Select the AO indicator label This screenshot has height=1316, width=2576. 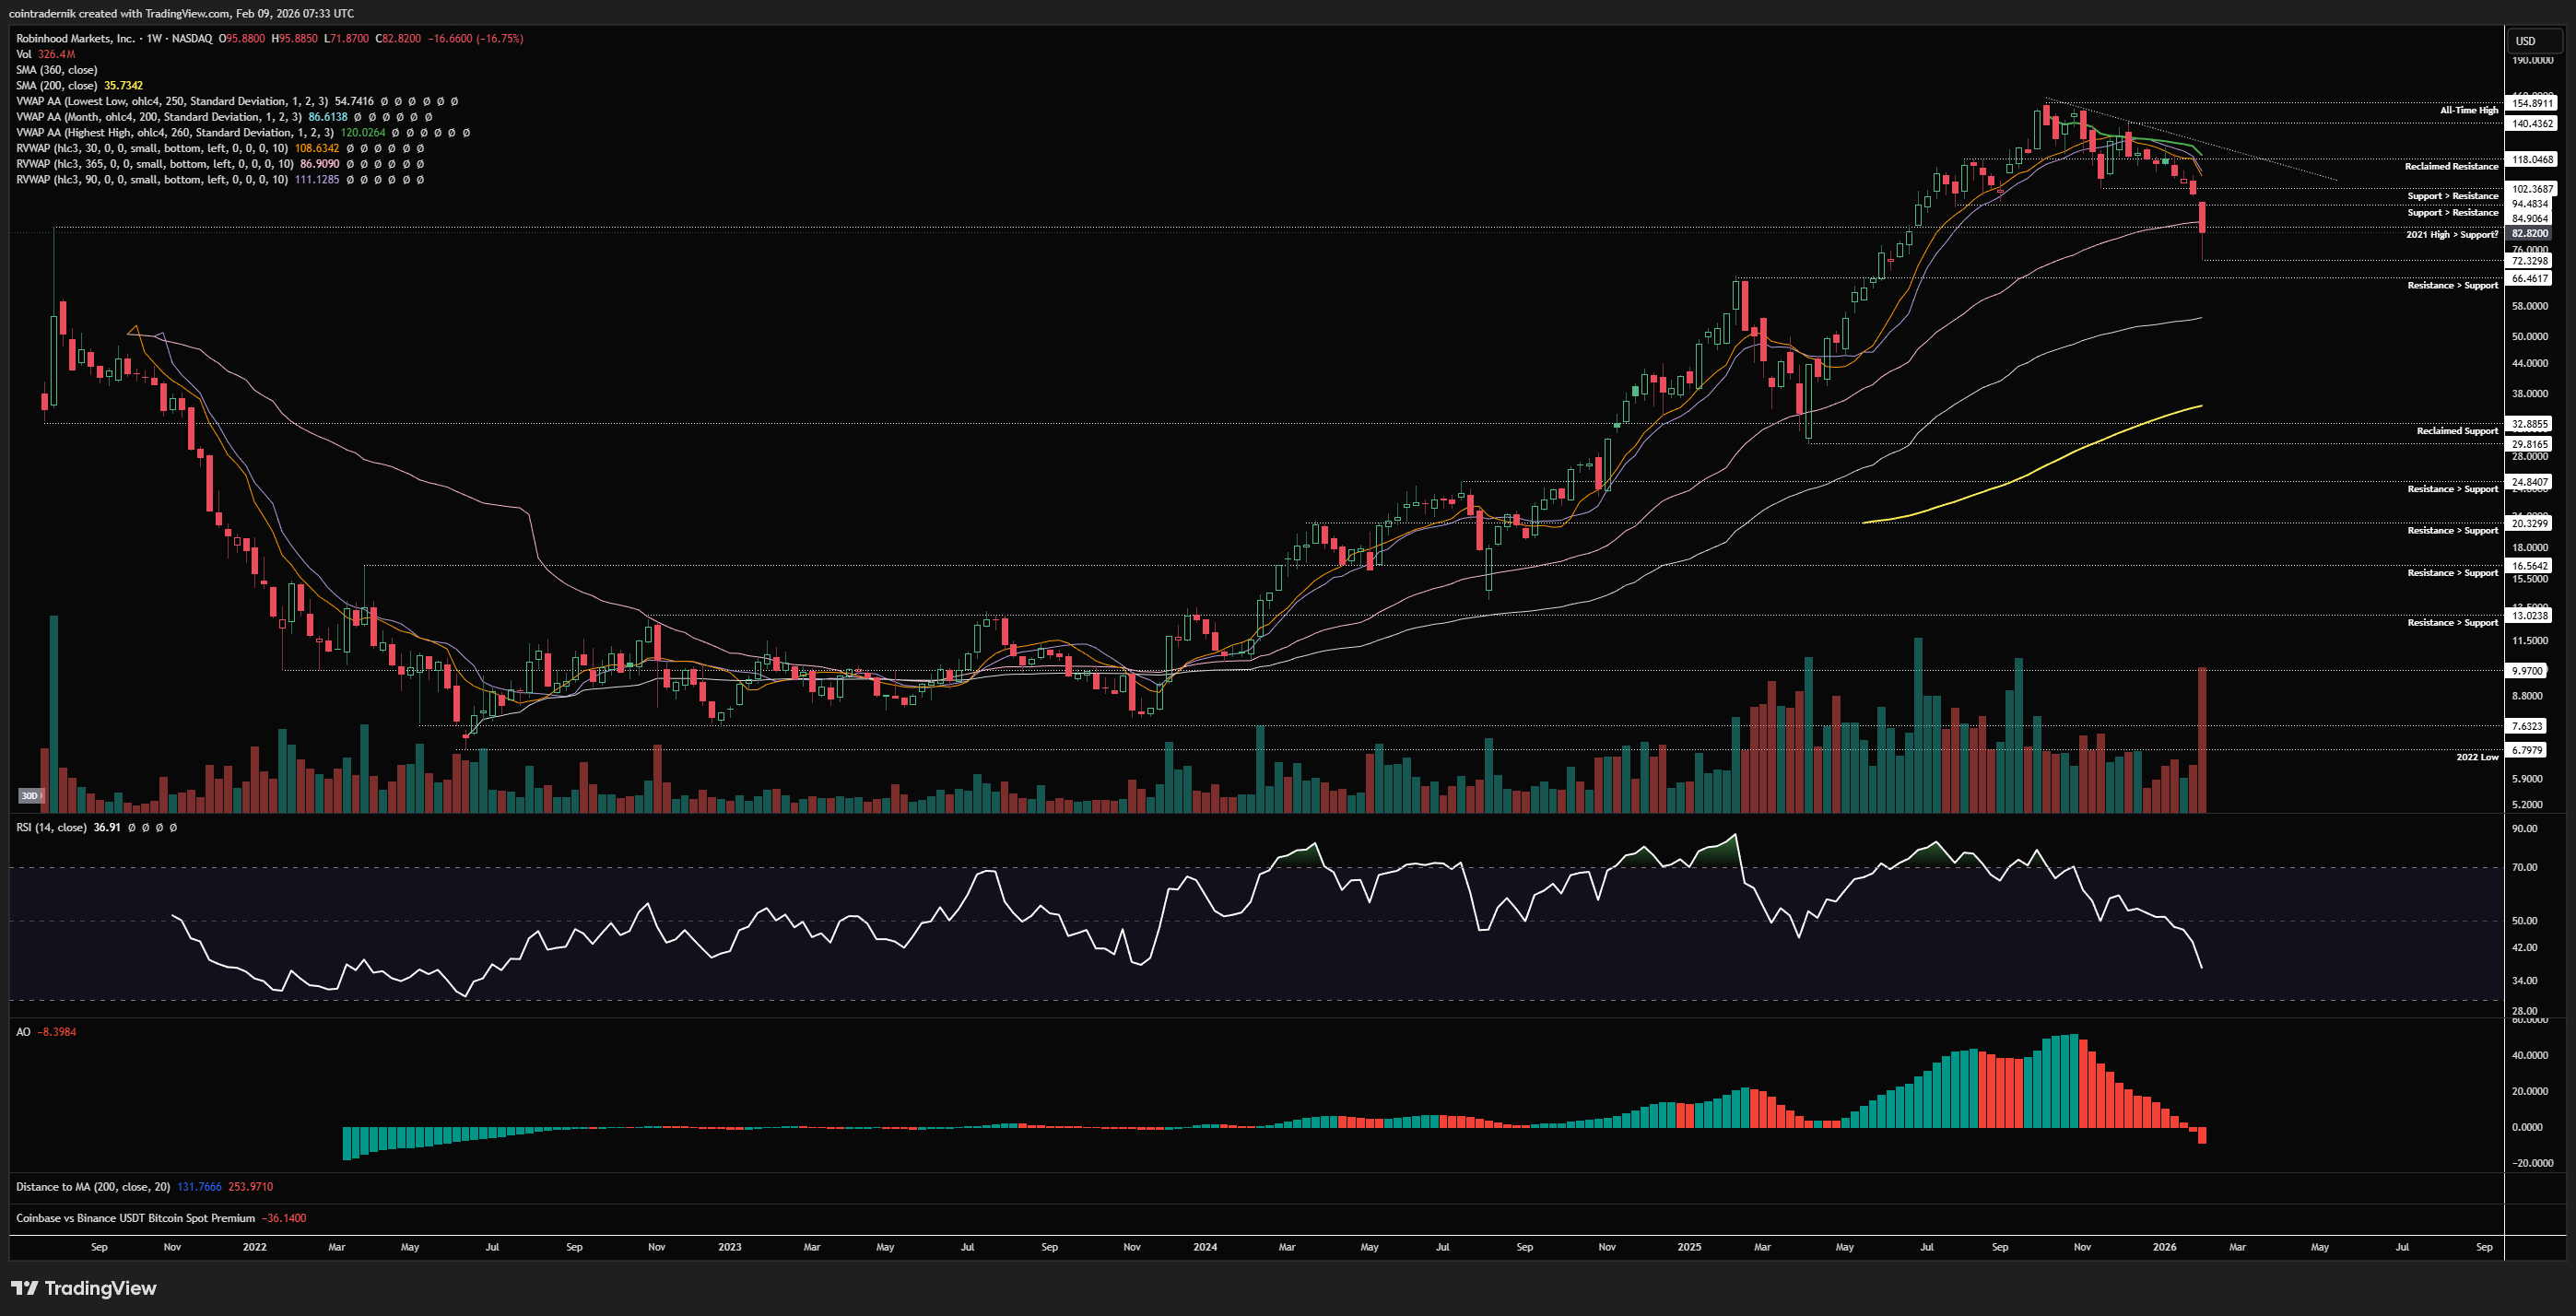tap(23, 1032)
